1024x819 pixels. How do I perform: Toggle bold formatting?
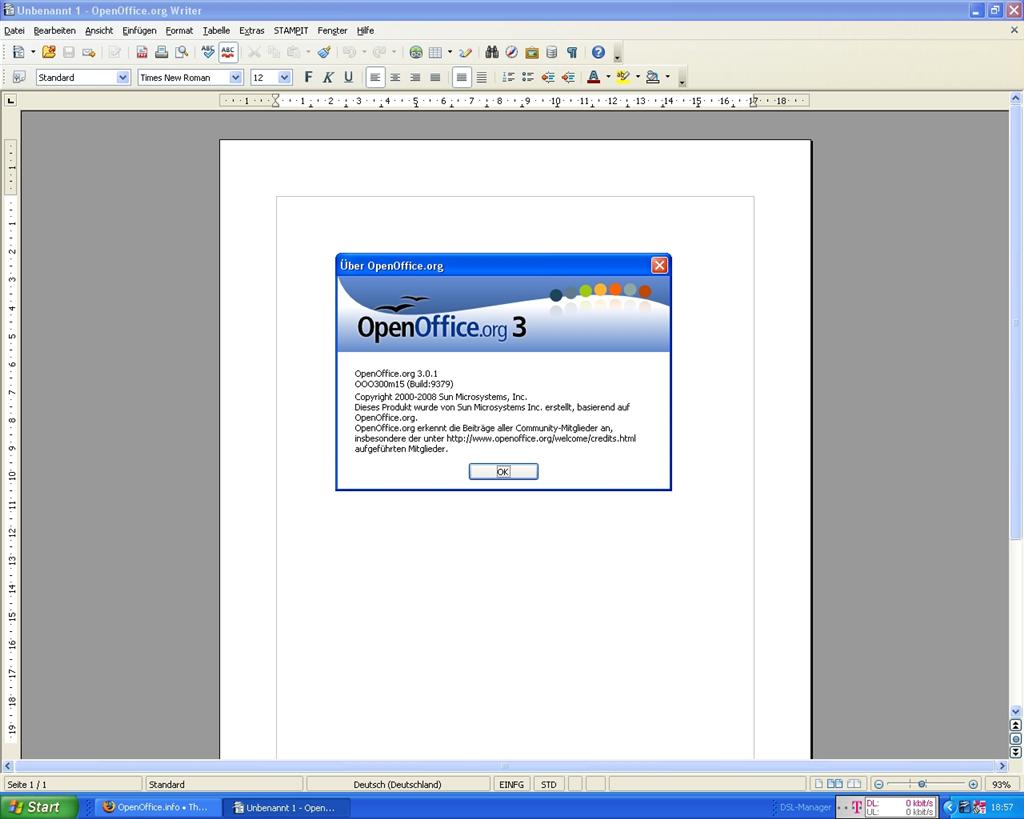[308, 77]
